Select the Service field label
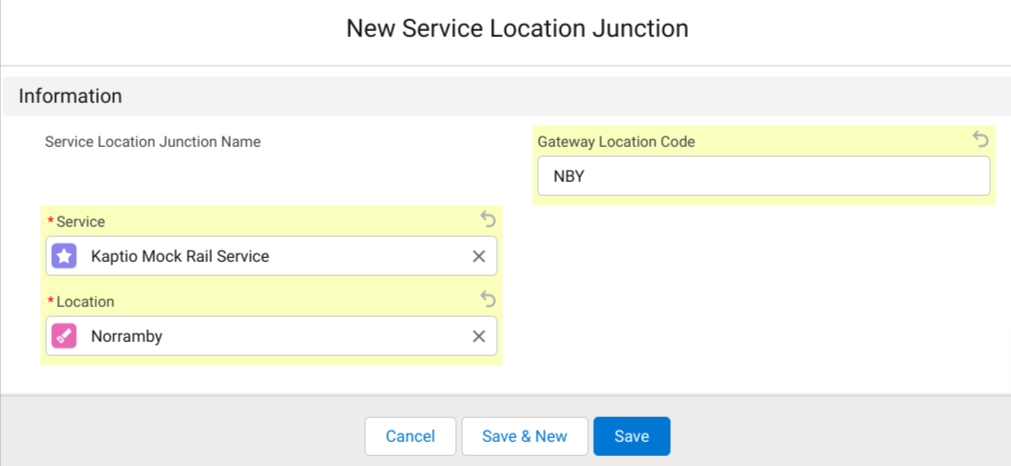This screenshot has width=1011, height=466. click(81, 221)
